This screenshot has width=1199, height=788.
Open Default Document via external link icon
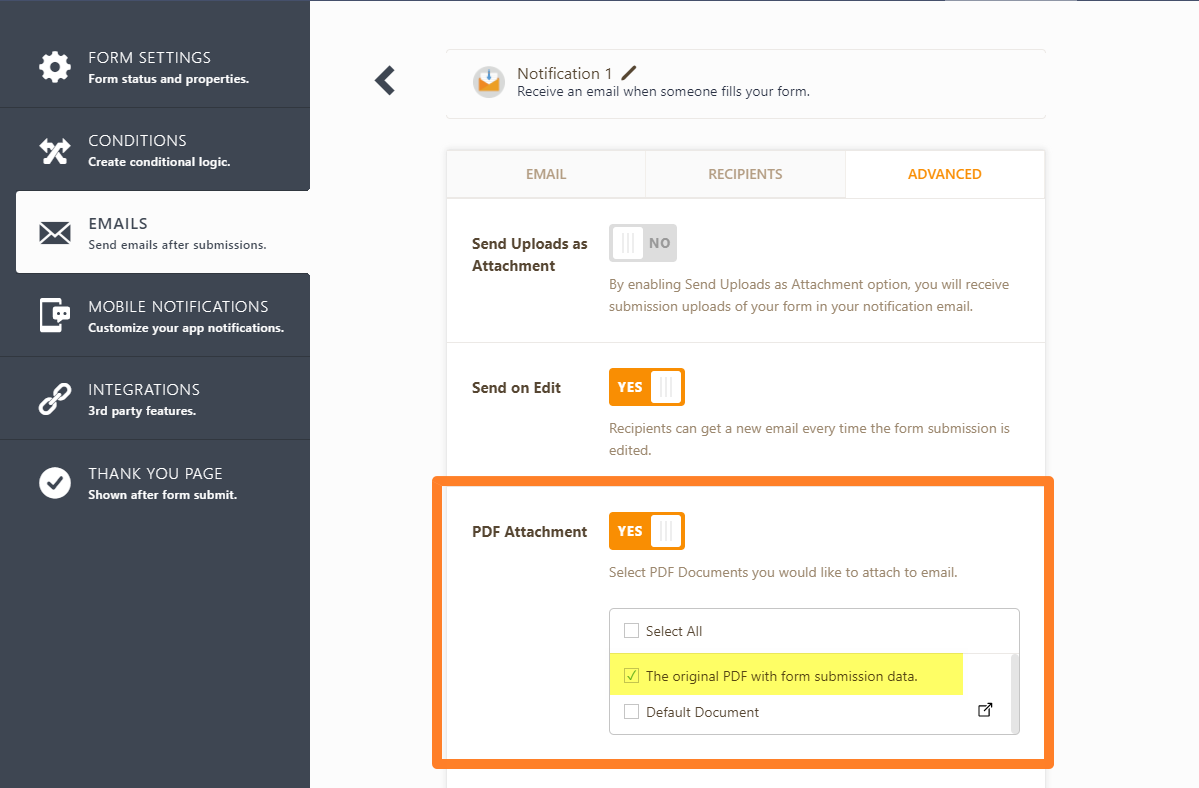[x=985, y=711]
